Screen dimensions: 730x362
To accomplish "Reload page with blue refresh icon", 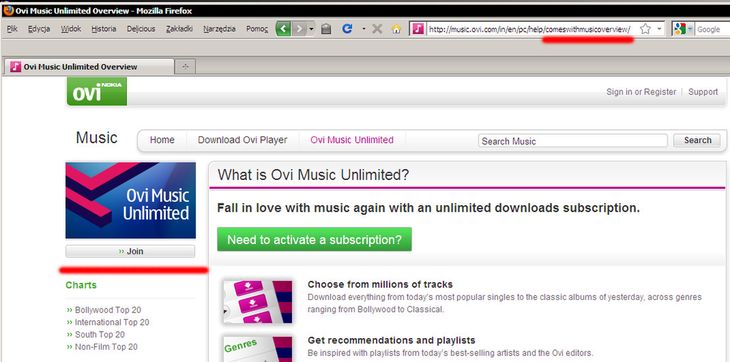I will (x=347, y=29).
